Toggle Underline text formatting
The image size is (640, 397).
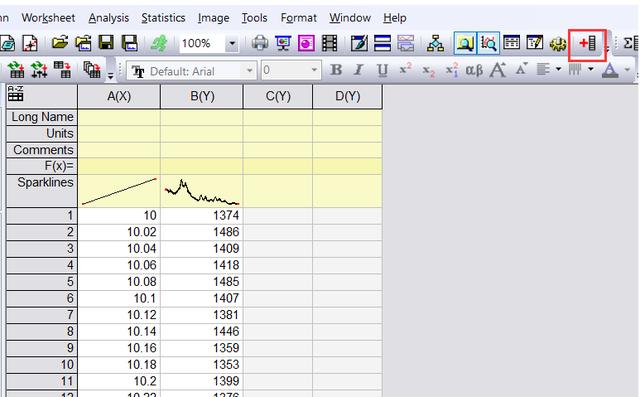click(x=382, y=70)
